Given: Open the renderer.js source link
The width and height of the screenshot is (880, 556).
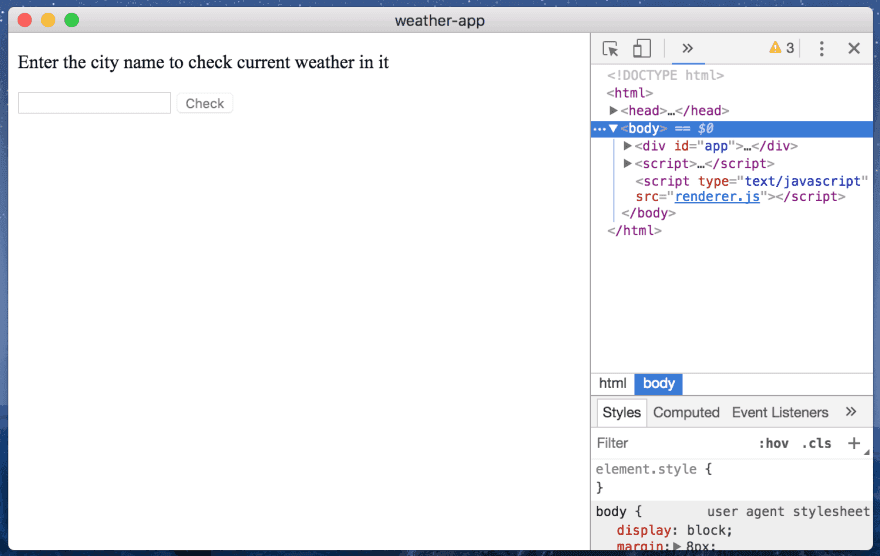Looking at the screenshot, I should [717, 197].
